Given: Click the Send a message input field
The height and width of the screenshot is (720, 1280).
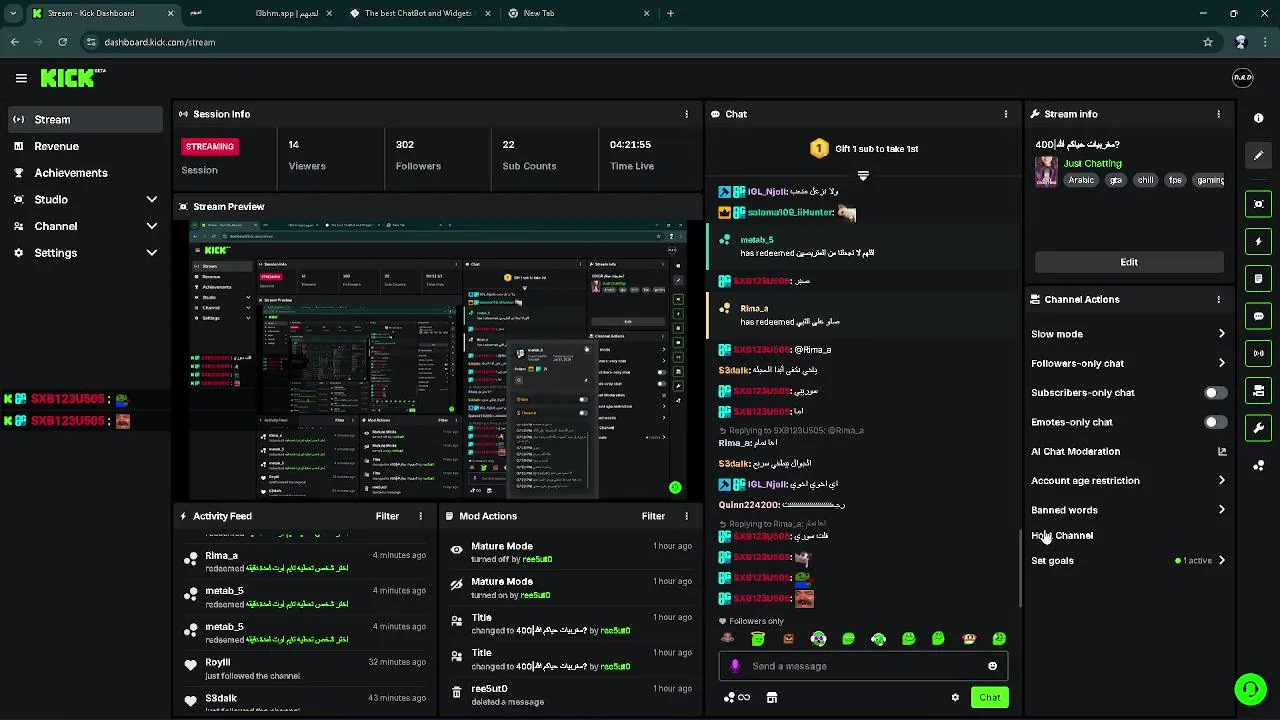Looking at the screenshot, I should pos(865,666).
